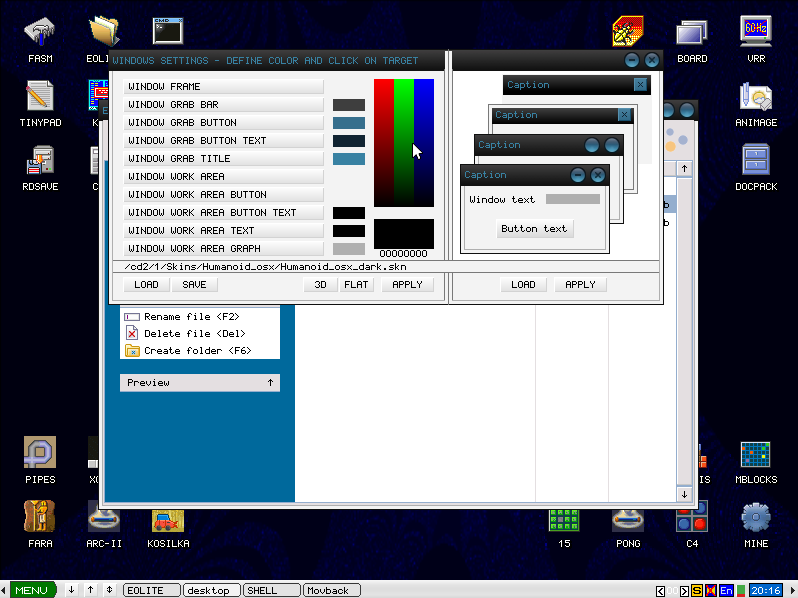The image size is (798, 598).
Task: Click the red X tray icon in taskbar
Action: coord(711,590)
